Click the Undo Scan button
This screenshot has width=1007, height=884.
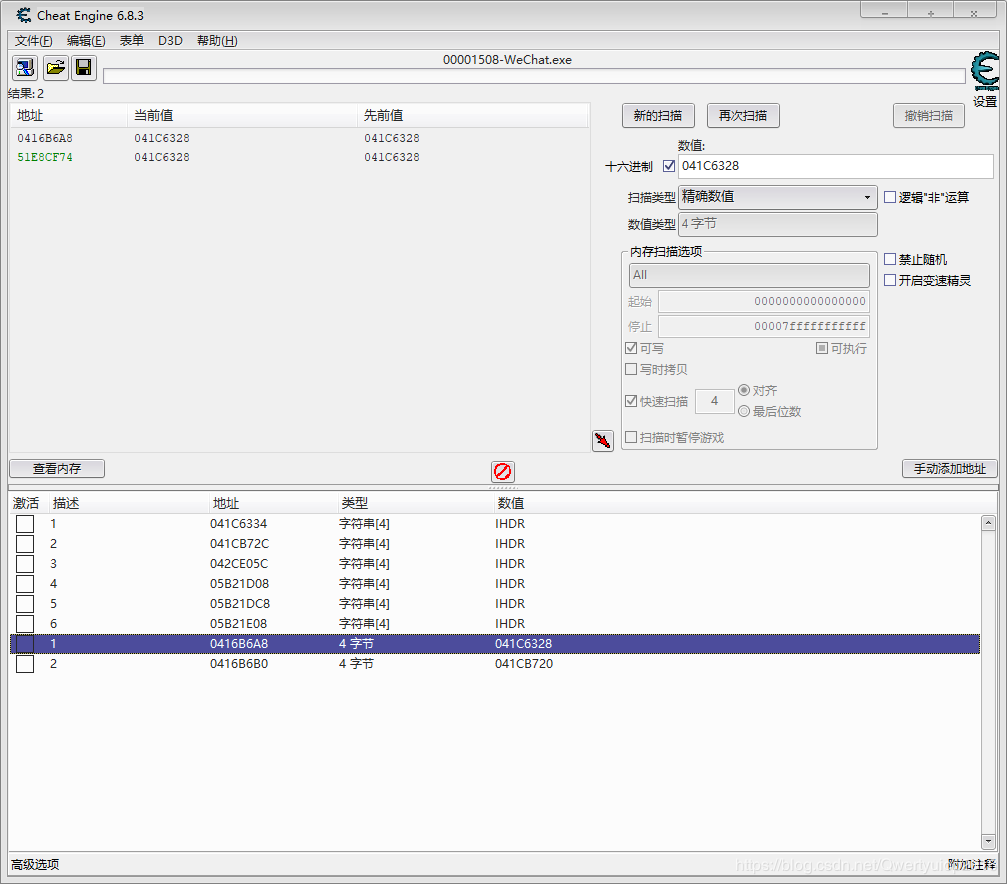(928, 116)
